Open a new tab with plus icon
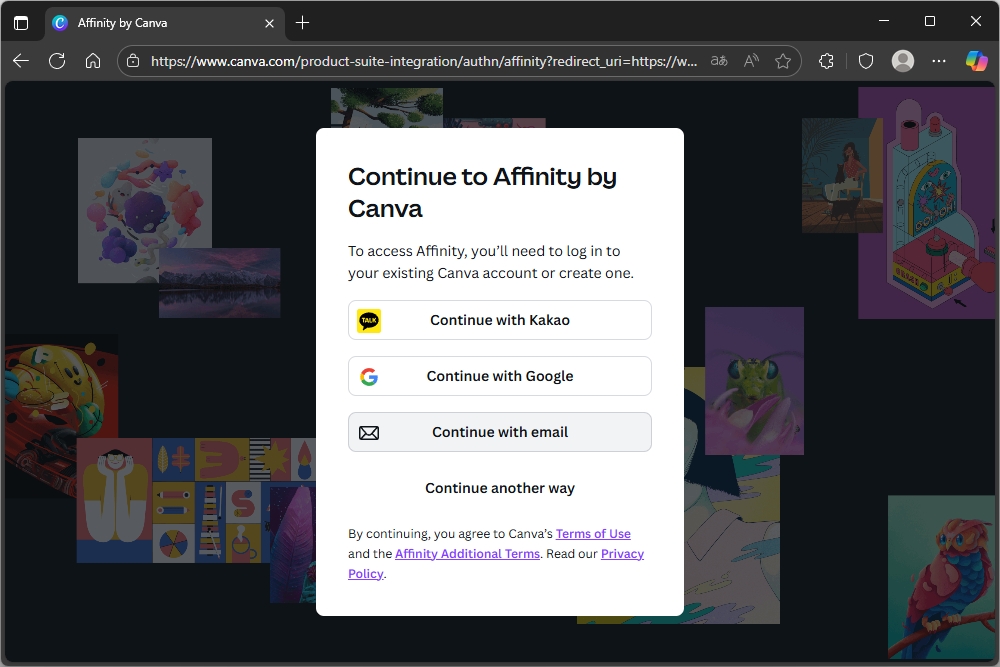 click(x=302, y=23)
